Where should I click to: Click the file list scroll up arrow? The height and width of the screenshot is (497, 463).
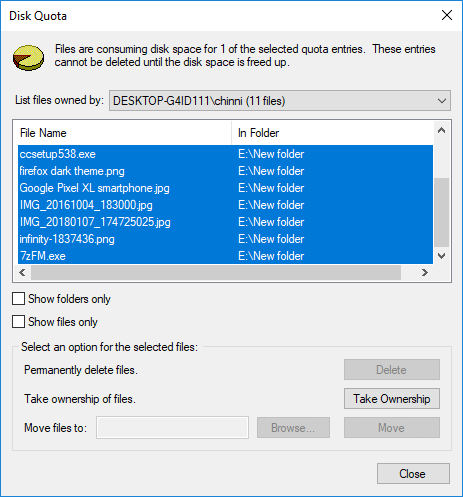coord(442,130)
